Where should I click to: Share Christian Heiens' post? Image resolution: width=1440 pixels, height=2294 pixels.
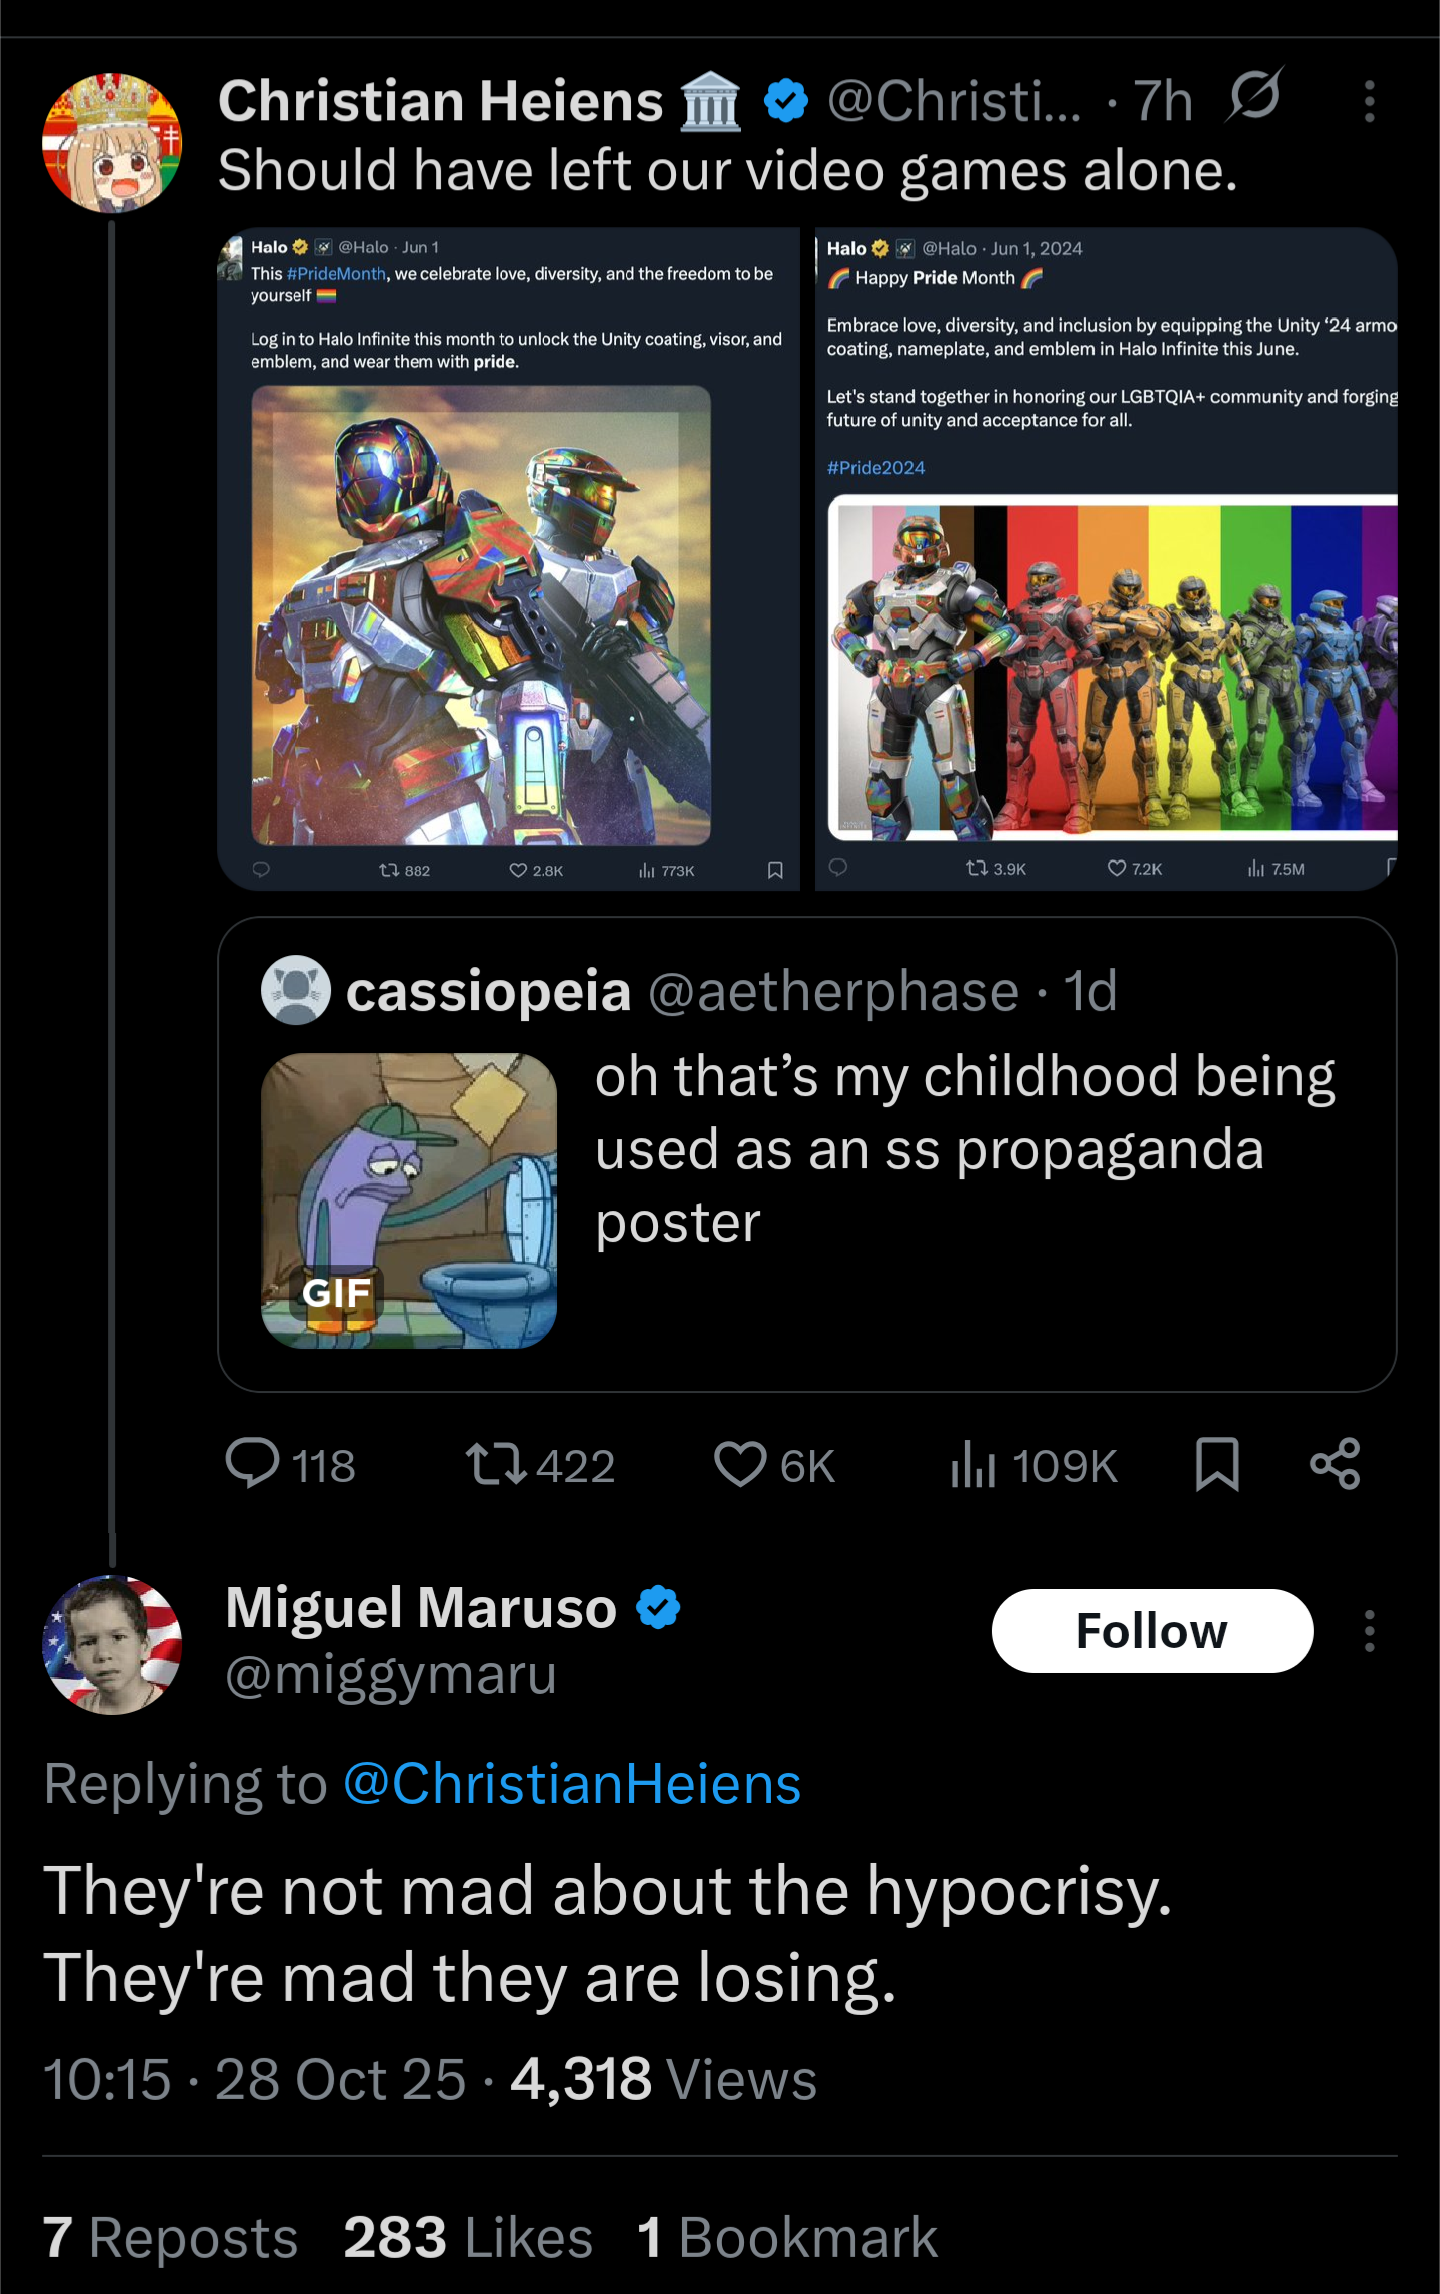[1335, 1465]
